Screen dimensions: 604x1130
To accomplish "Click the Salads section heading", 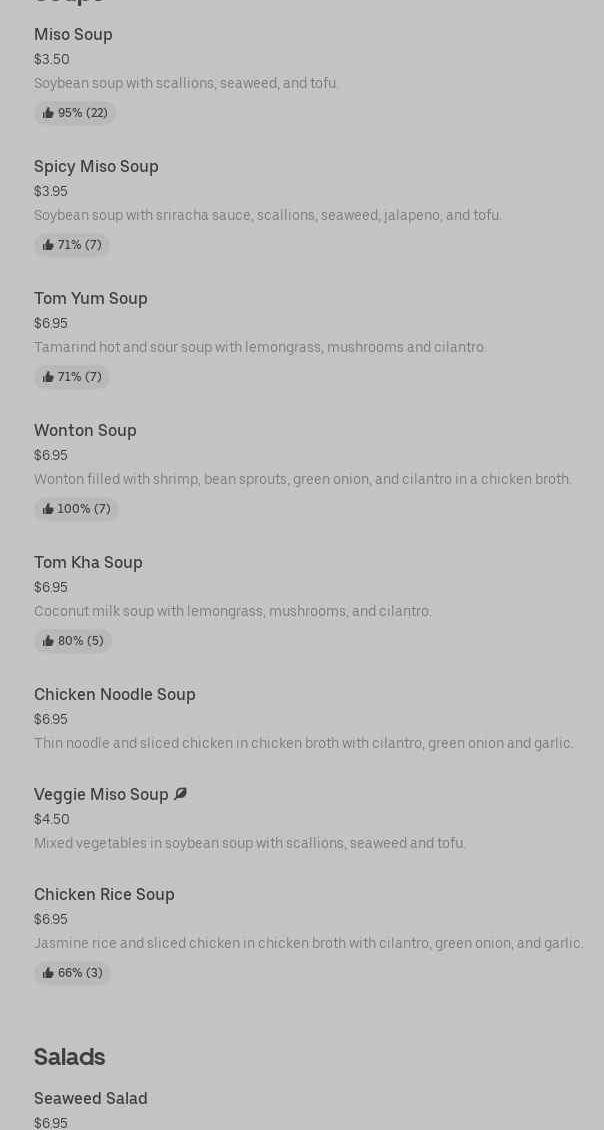I will point(69,1057).
